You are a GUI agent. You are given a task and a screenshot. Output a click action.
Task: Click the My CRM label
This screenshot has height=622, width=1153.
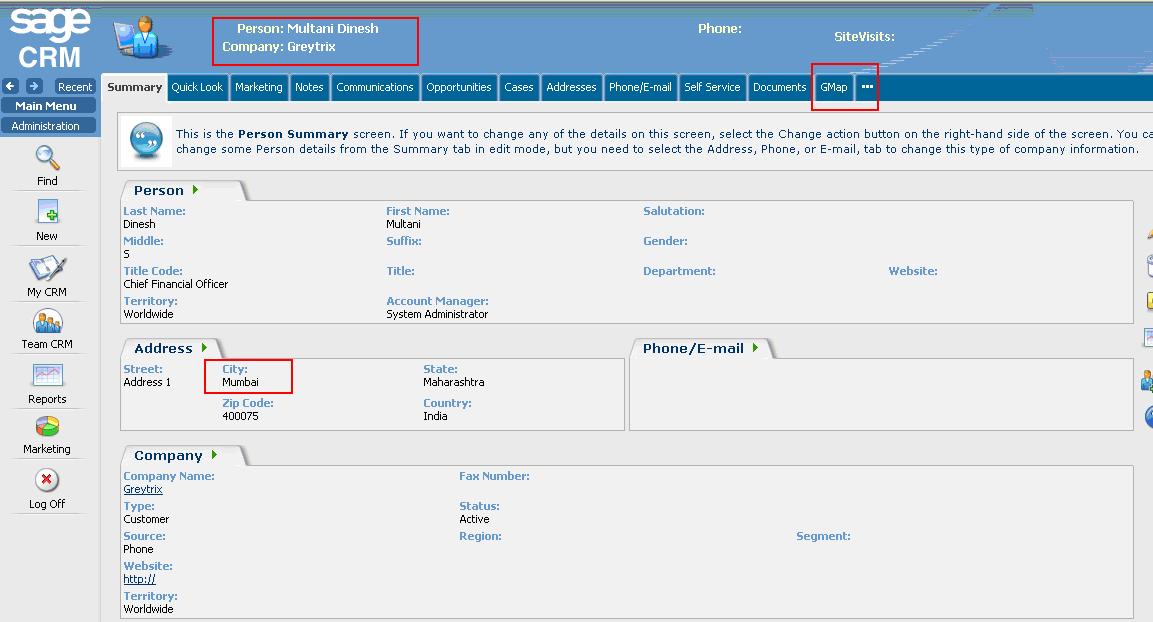point(47,292)
